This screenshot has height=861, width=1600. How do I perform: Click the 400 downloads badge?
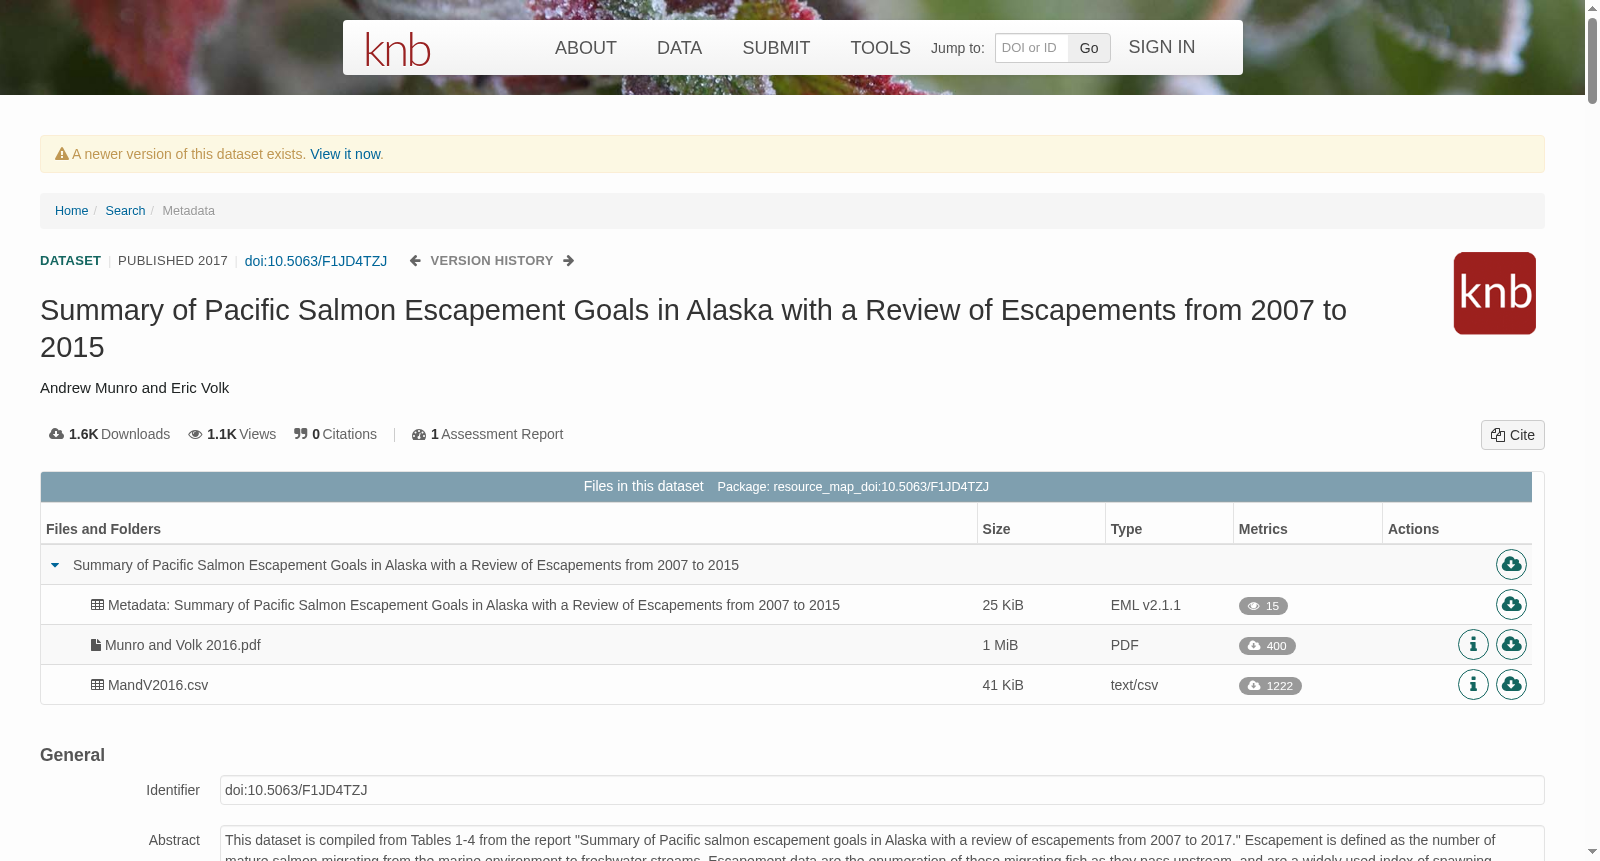[x=1267, y=646]
